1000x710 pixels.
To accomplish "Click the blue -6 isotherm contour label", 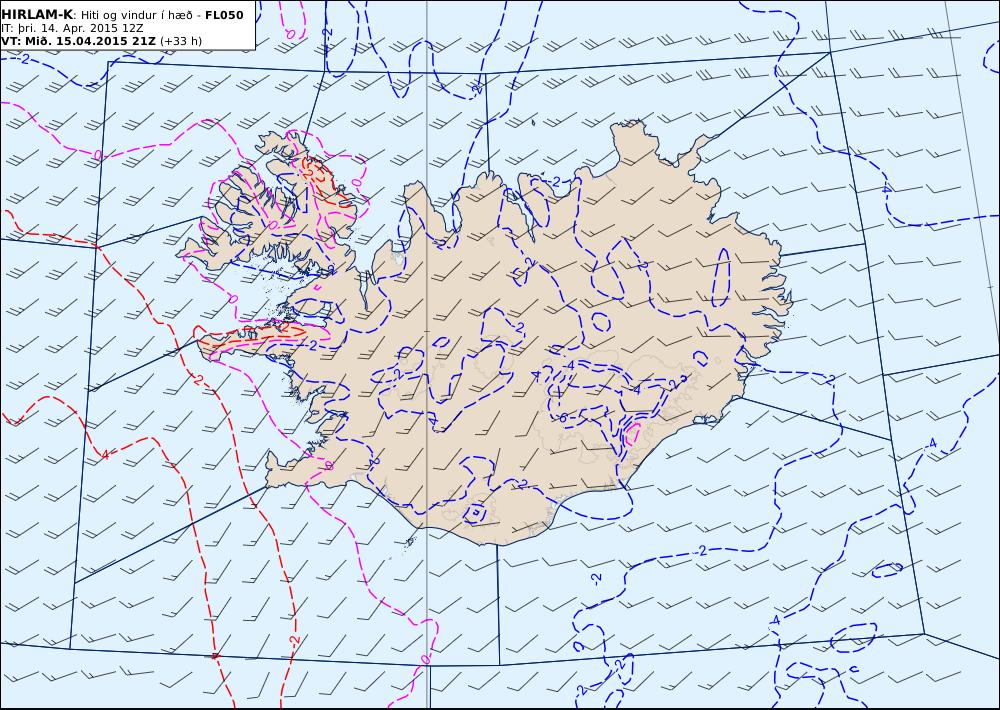I will pos(563,418).
